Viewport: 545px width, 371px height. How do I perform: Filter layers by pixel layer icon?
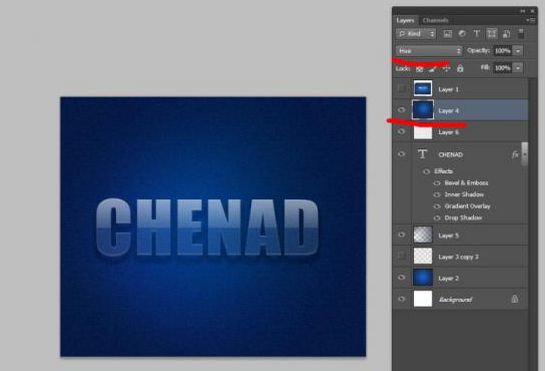[448, 34]
